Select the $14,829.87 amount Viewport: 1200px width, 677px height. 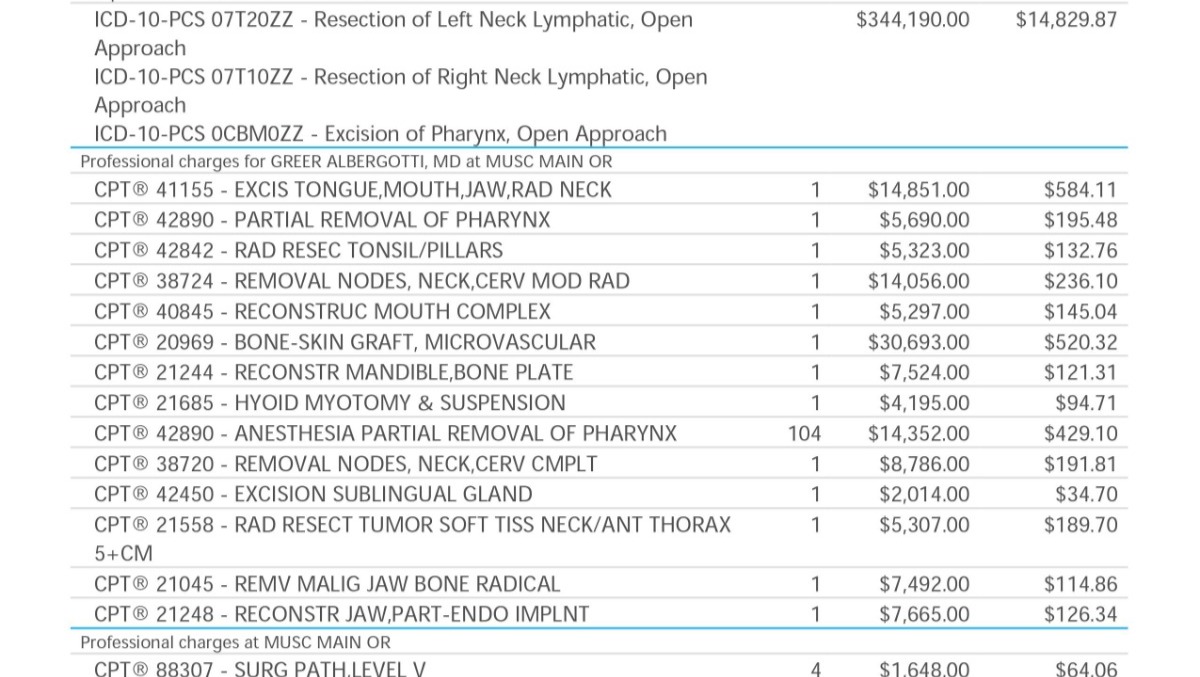pos(1066,20)
